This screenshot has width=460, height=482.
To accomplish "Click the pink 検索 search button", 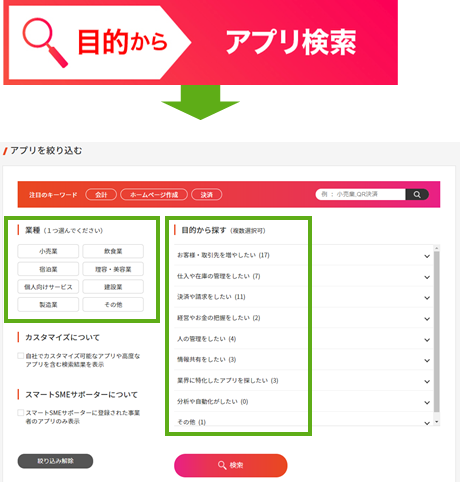I will tap(231, 465).
